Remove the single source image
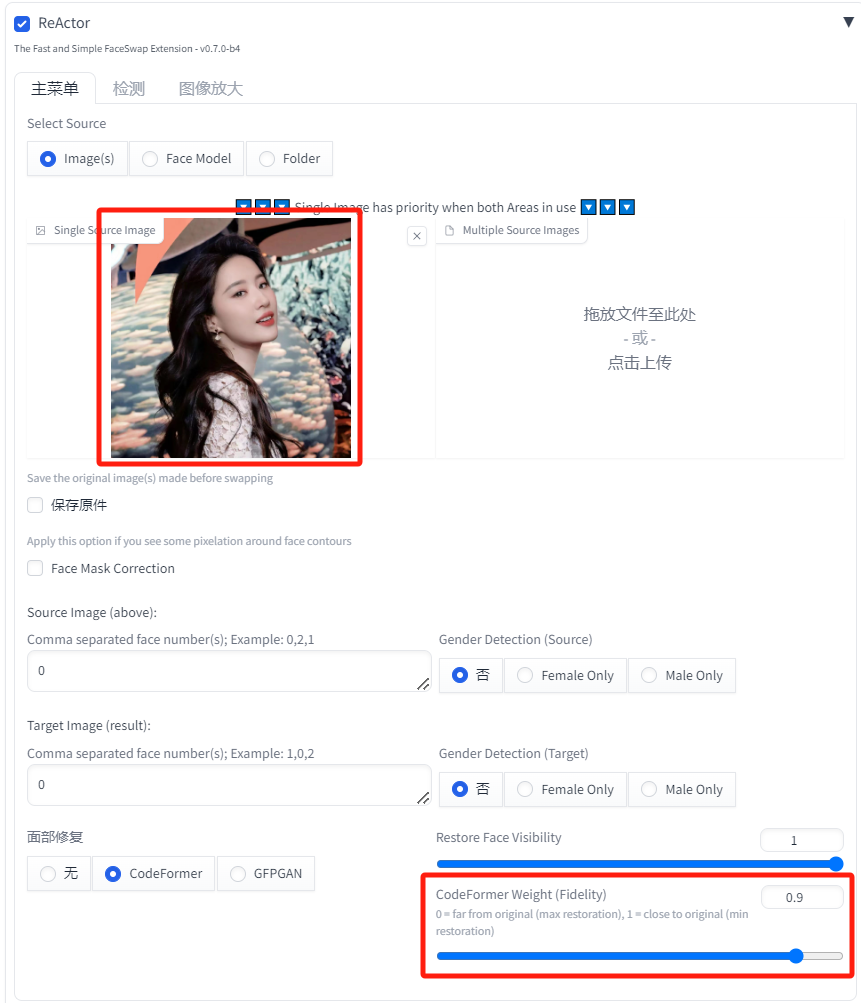This screenshot has width=861, height=1003. tap(417, 236)
